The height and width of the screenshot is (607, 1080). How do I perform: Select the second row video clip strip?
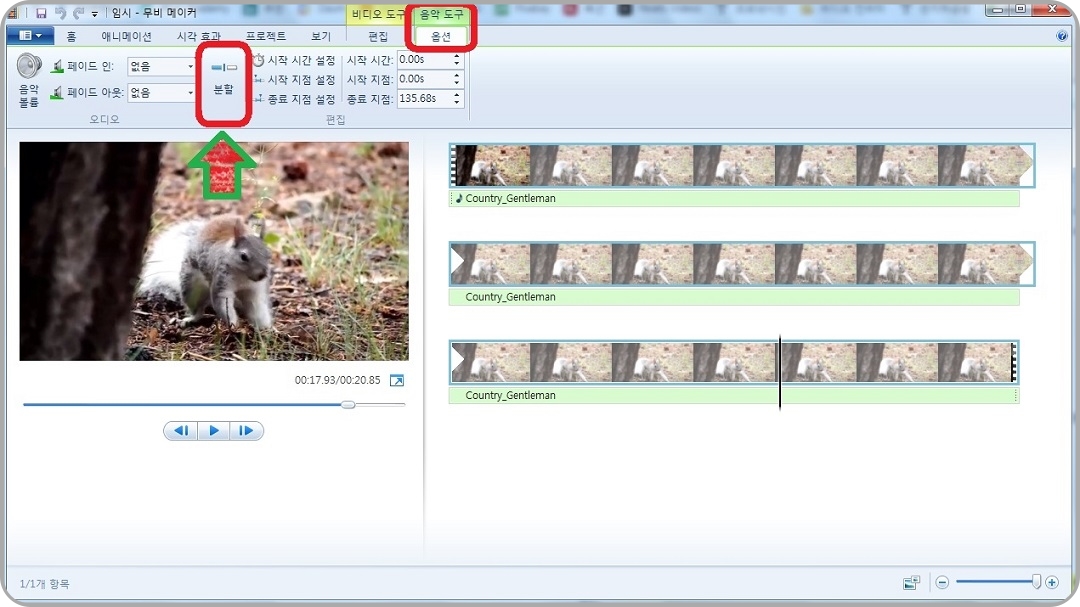point(742,264)
